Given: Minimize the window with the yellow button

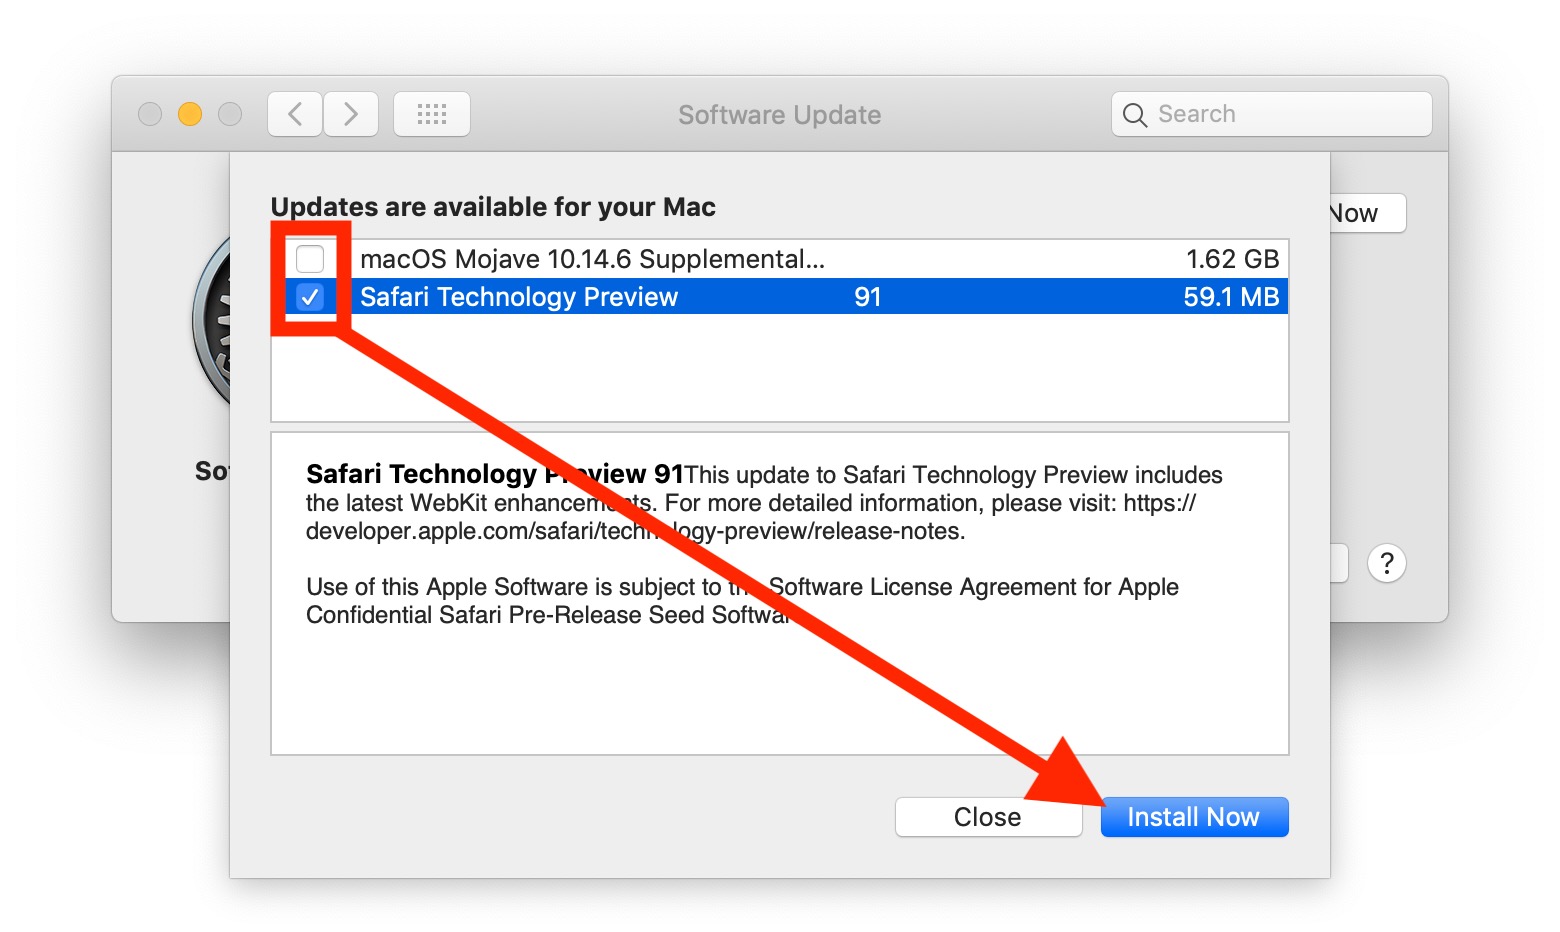Looking at the screenshot, I should [190, 114].
